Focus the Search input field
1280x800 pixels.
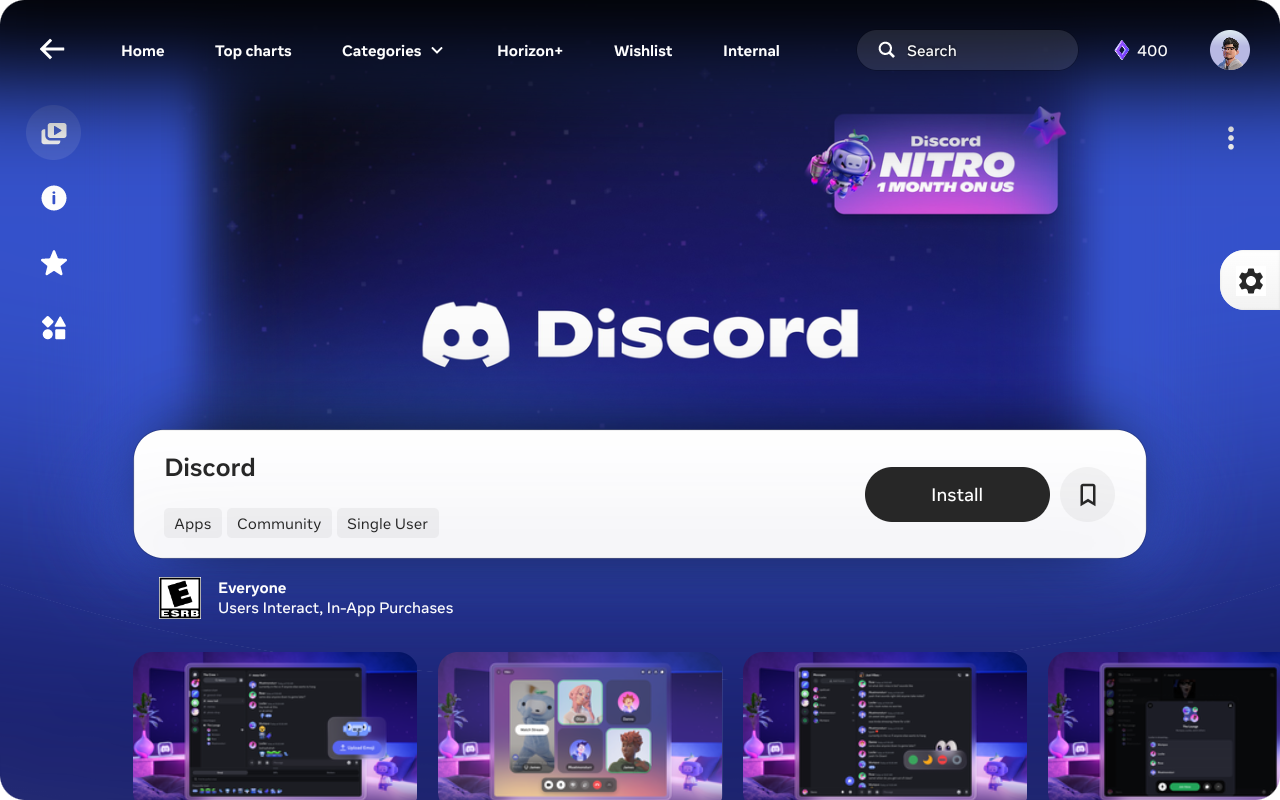(x=967, y=50)
